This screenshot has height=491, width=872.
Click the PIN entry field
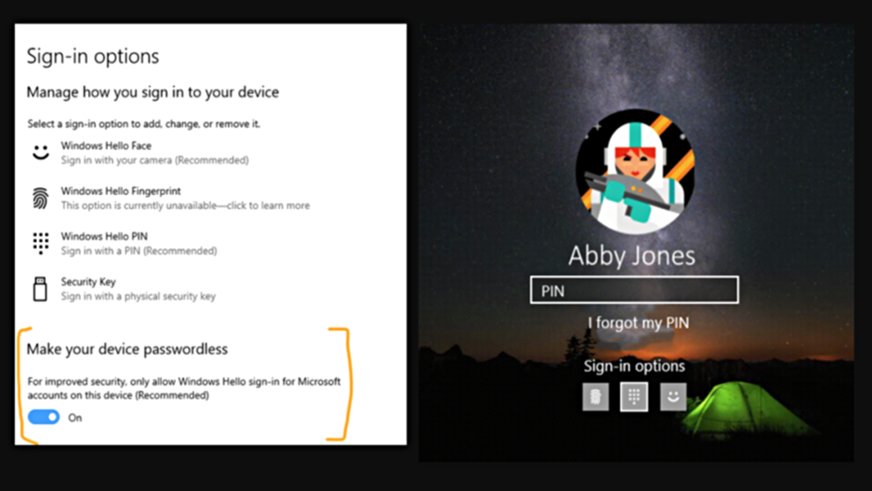[x=634, y=290]
